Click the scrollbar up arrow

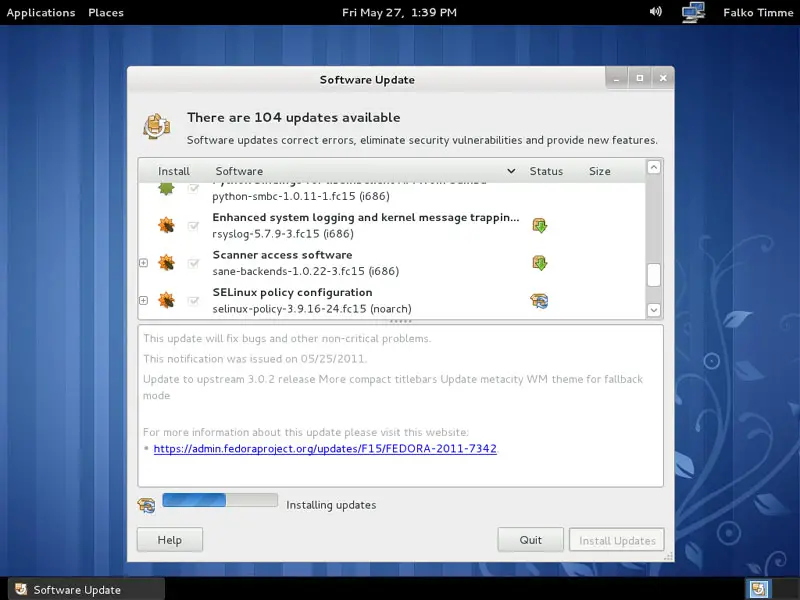tap(654, 167)
